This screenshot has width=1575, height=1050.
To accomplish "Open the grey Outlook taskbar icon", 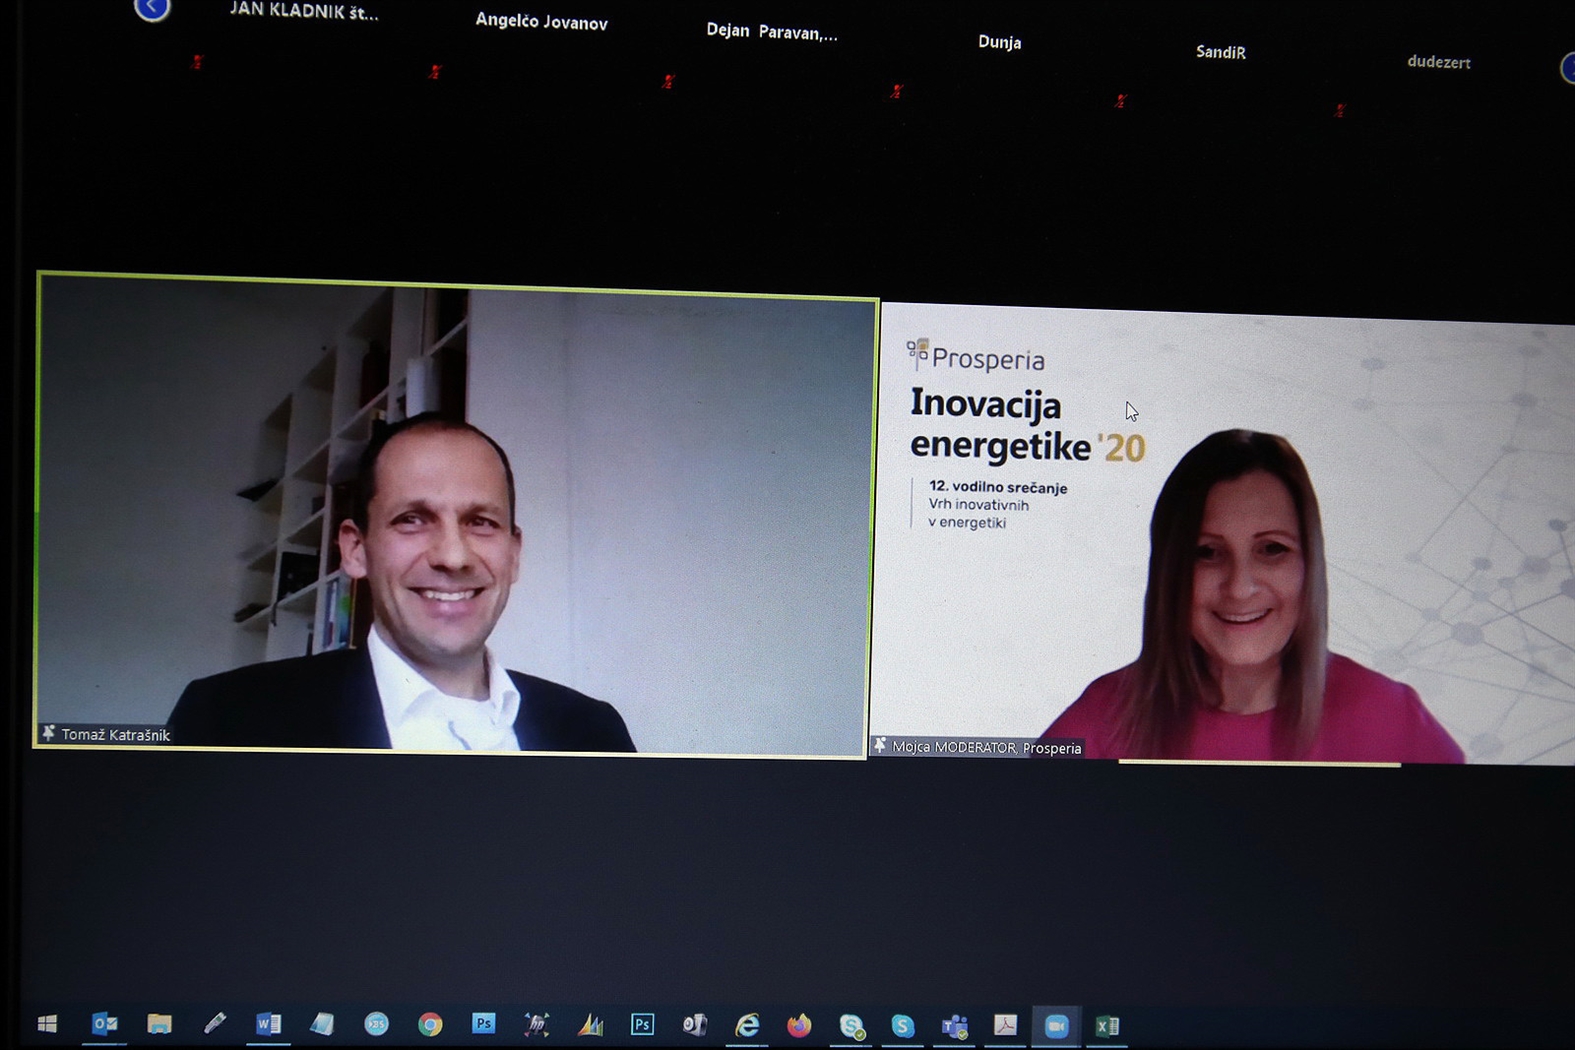I will [695, 1025].
